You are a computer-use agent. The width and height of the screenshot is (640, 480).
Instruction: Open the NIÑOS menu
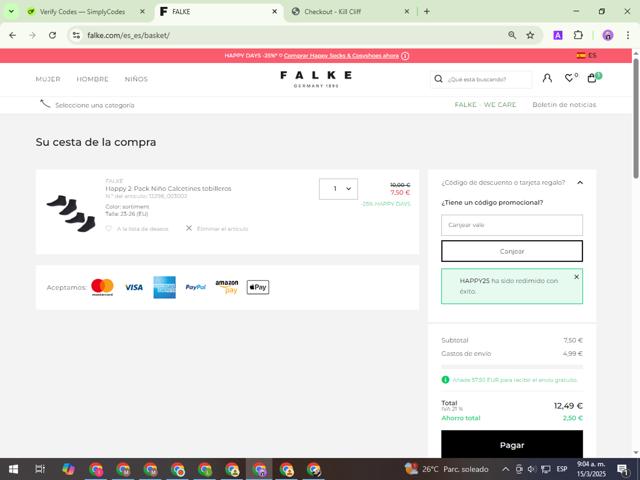tap(136, 79)
